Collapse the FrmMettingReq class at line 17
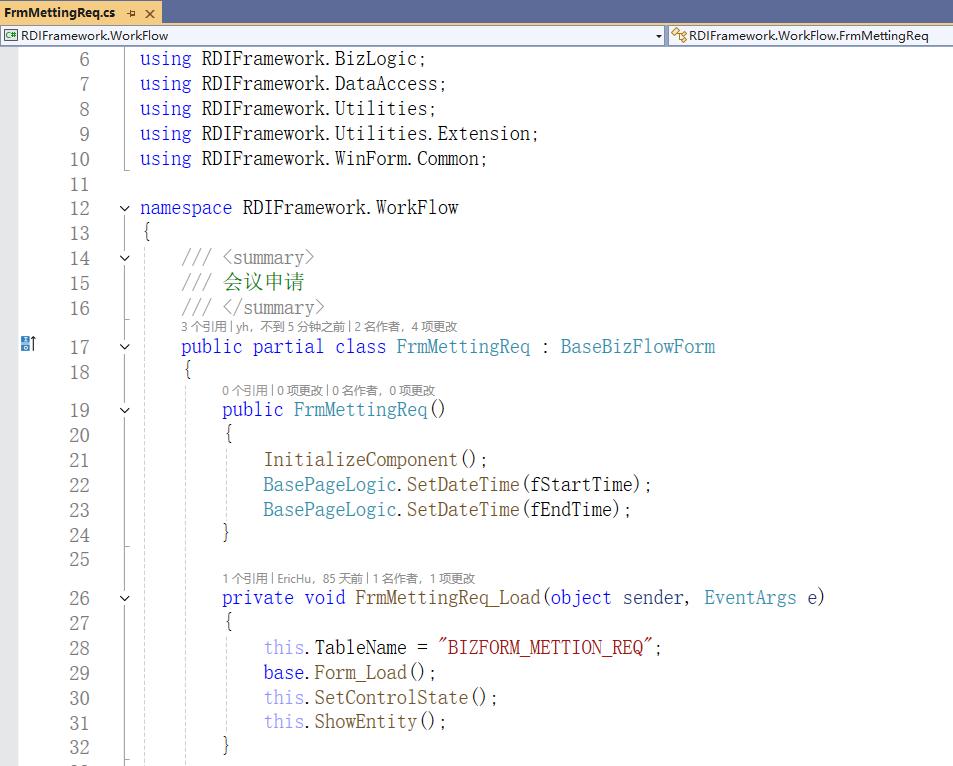Image resolution: width=953 pixels, height=766 pixels. 124,347
